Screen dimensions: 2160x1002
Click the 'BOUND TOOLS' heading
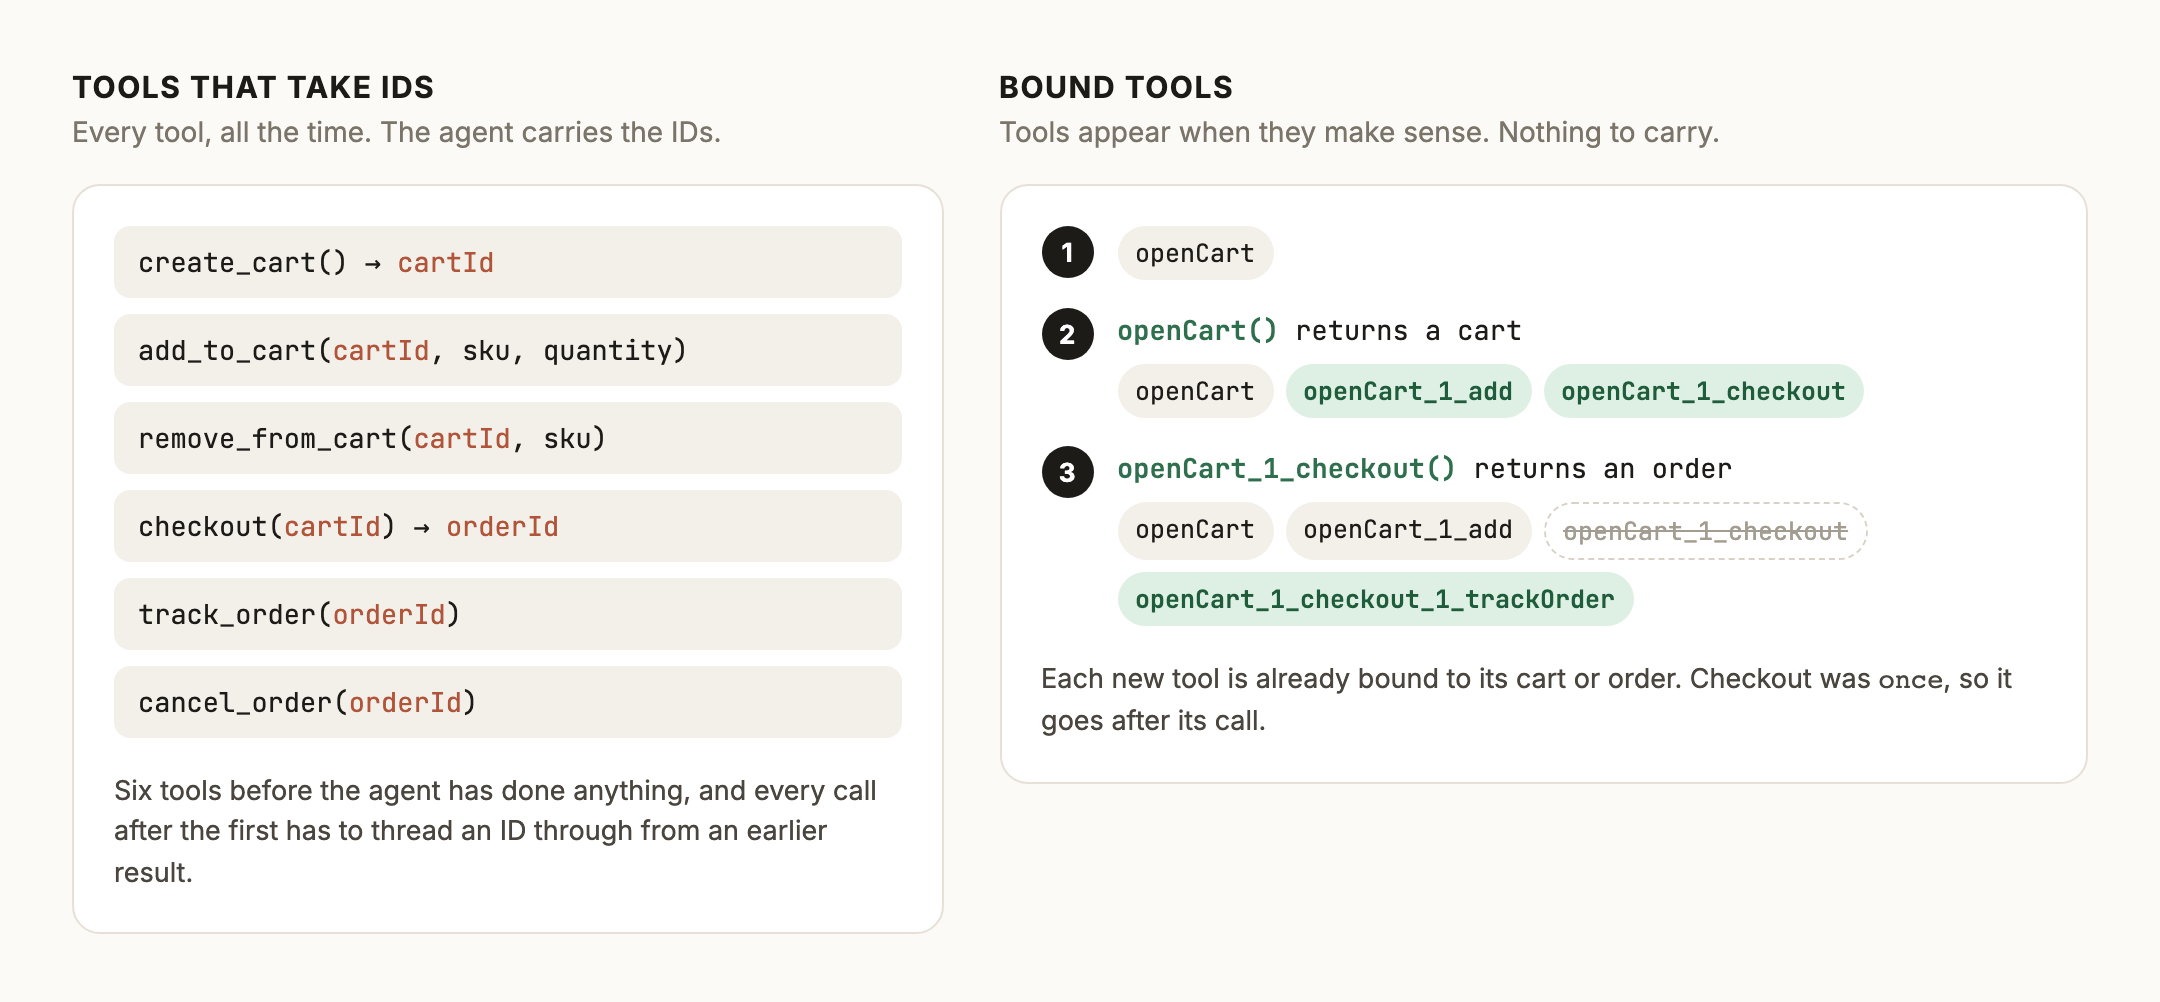point(1116,87)
